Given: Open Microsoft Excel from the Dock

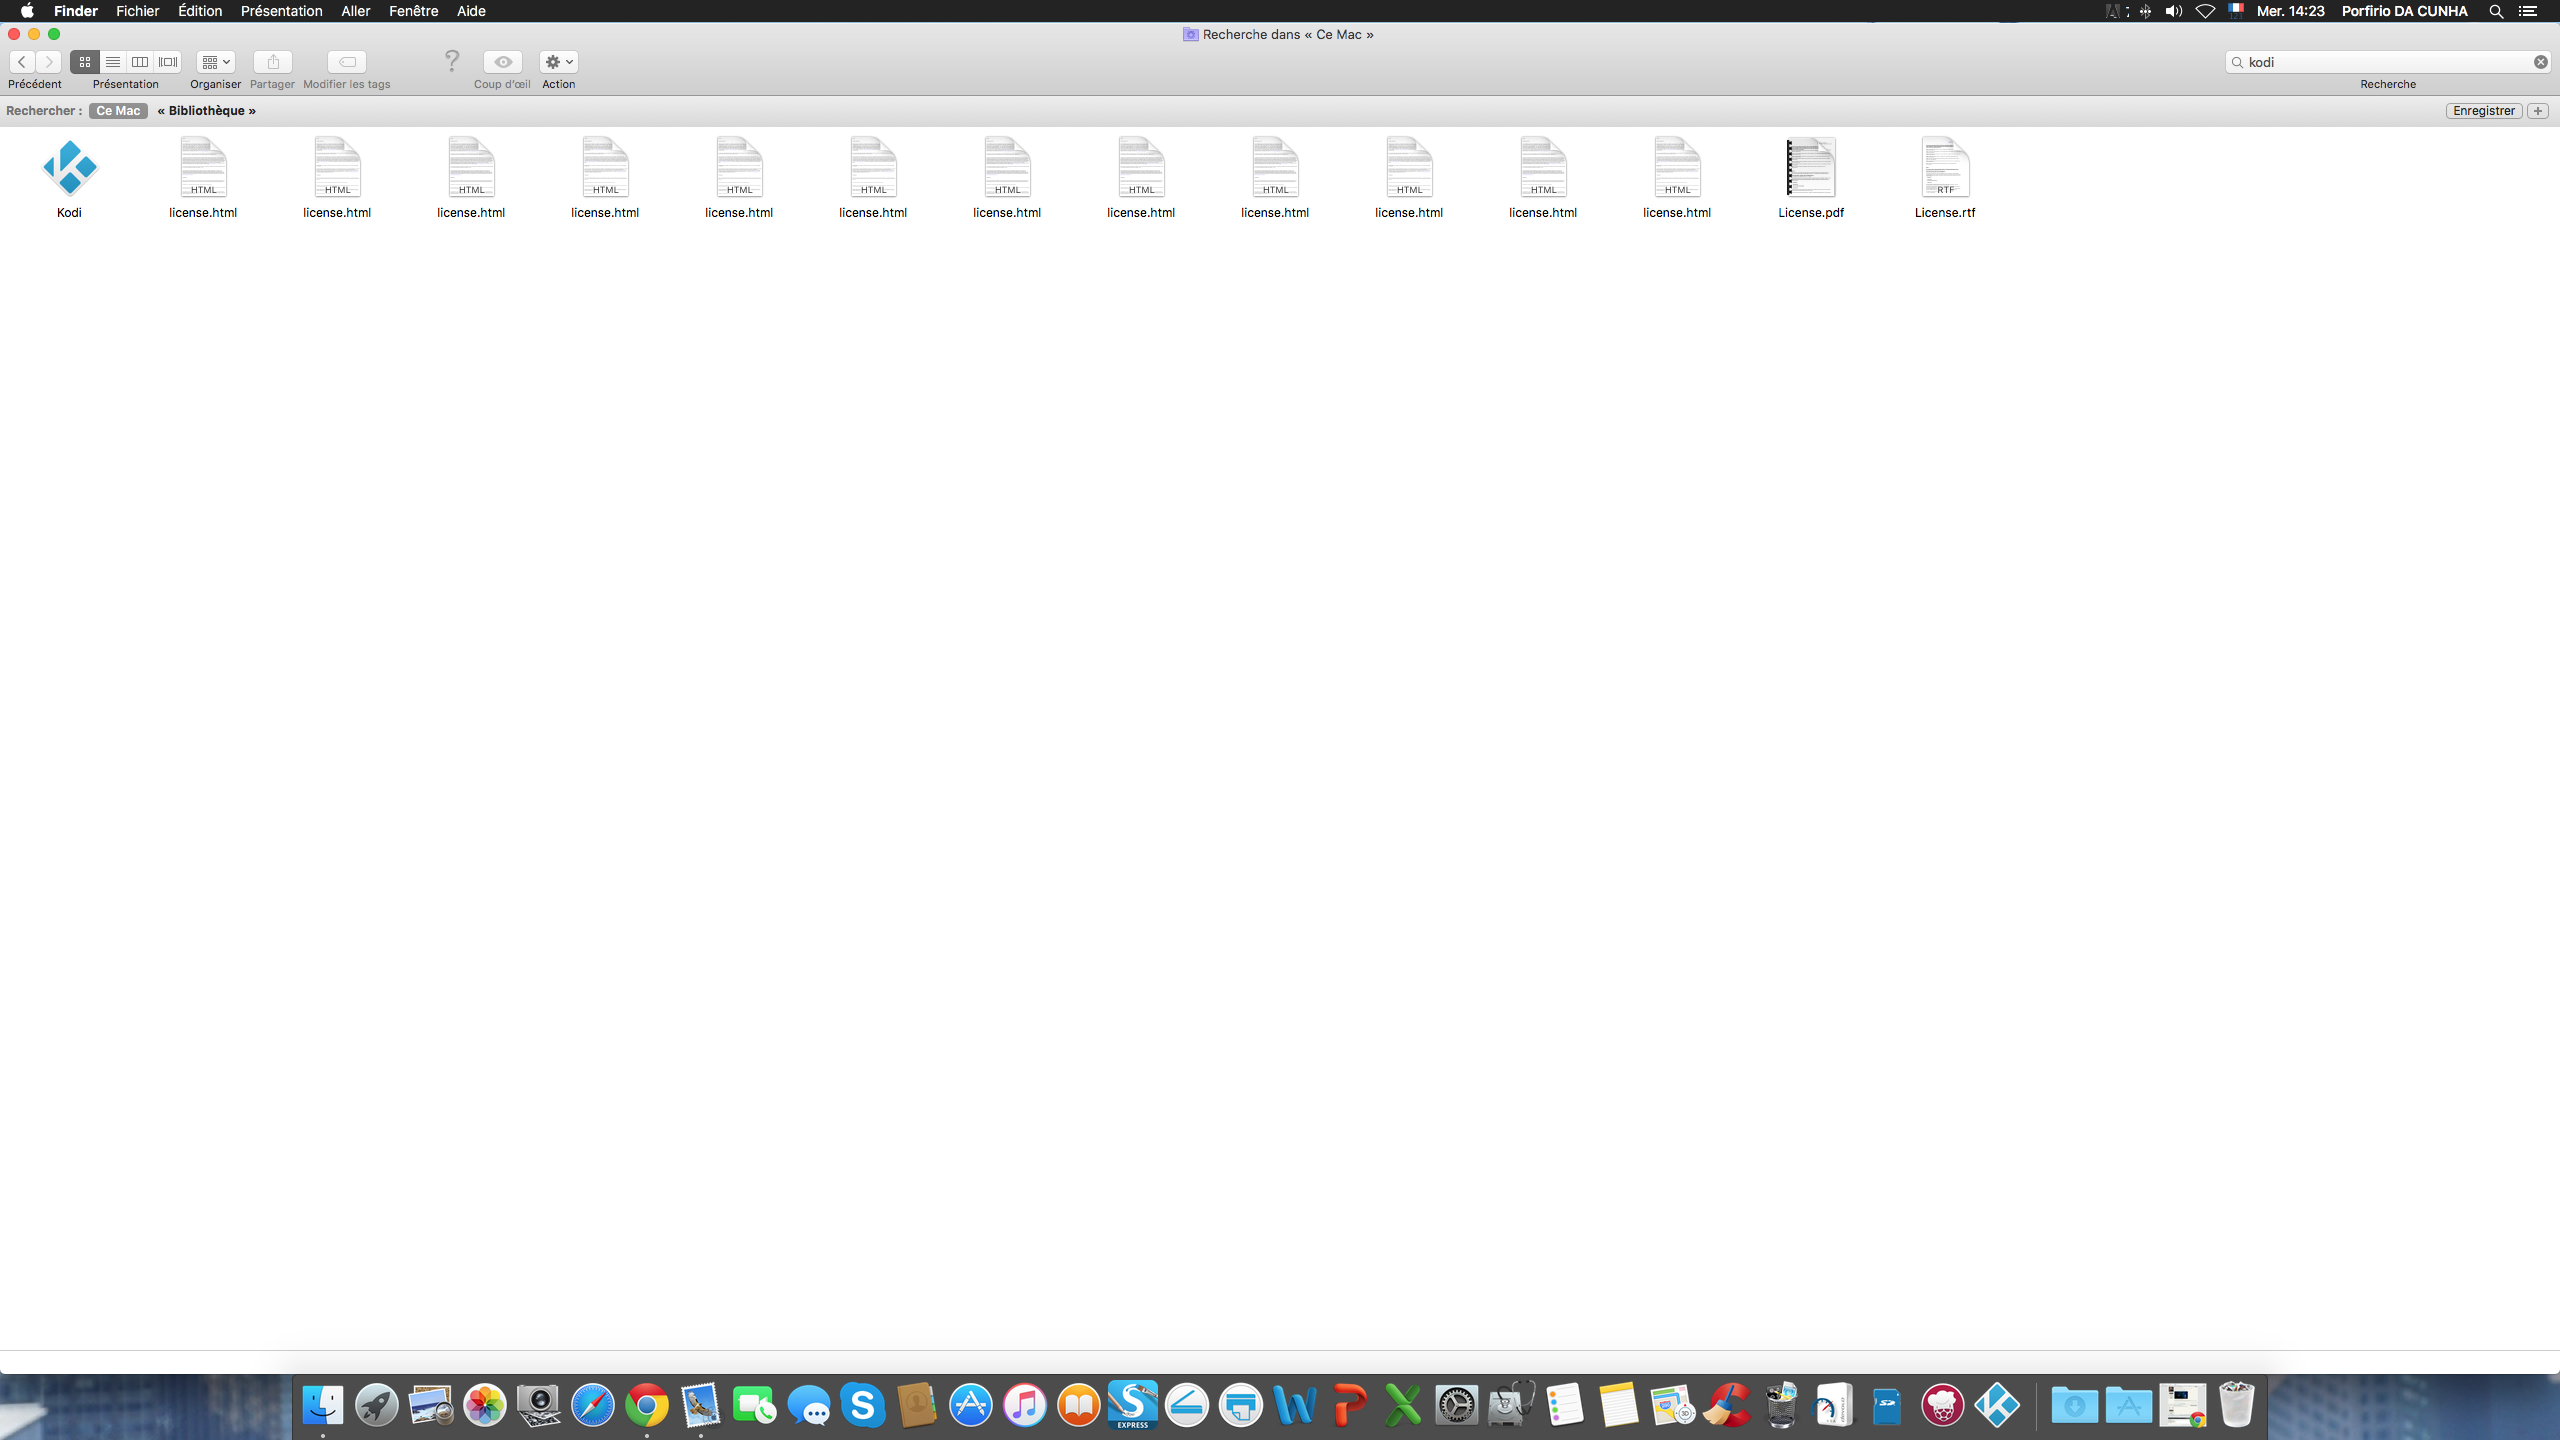Looking at the screenshot, I should [1403, 1405].
